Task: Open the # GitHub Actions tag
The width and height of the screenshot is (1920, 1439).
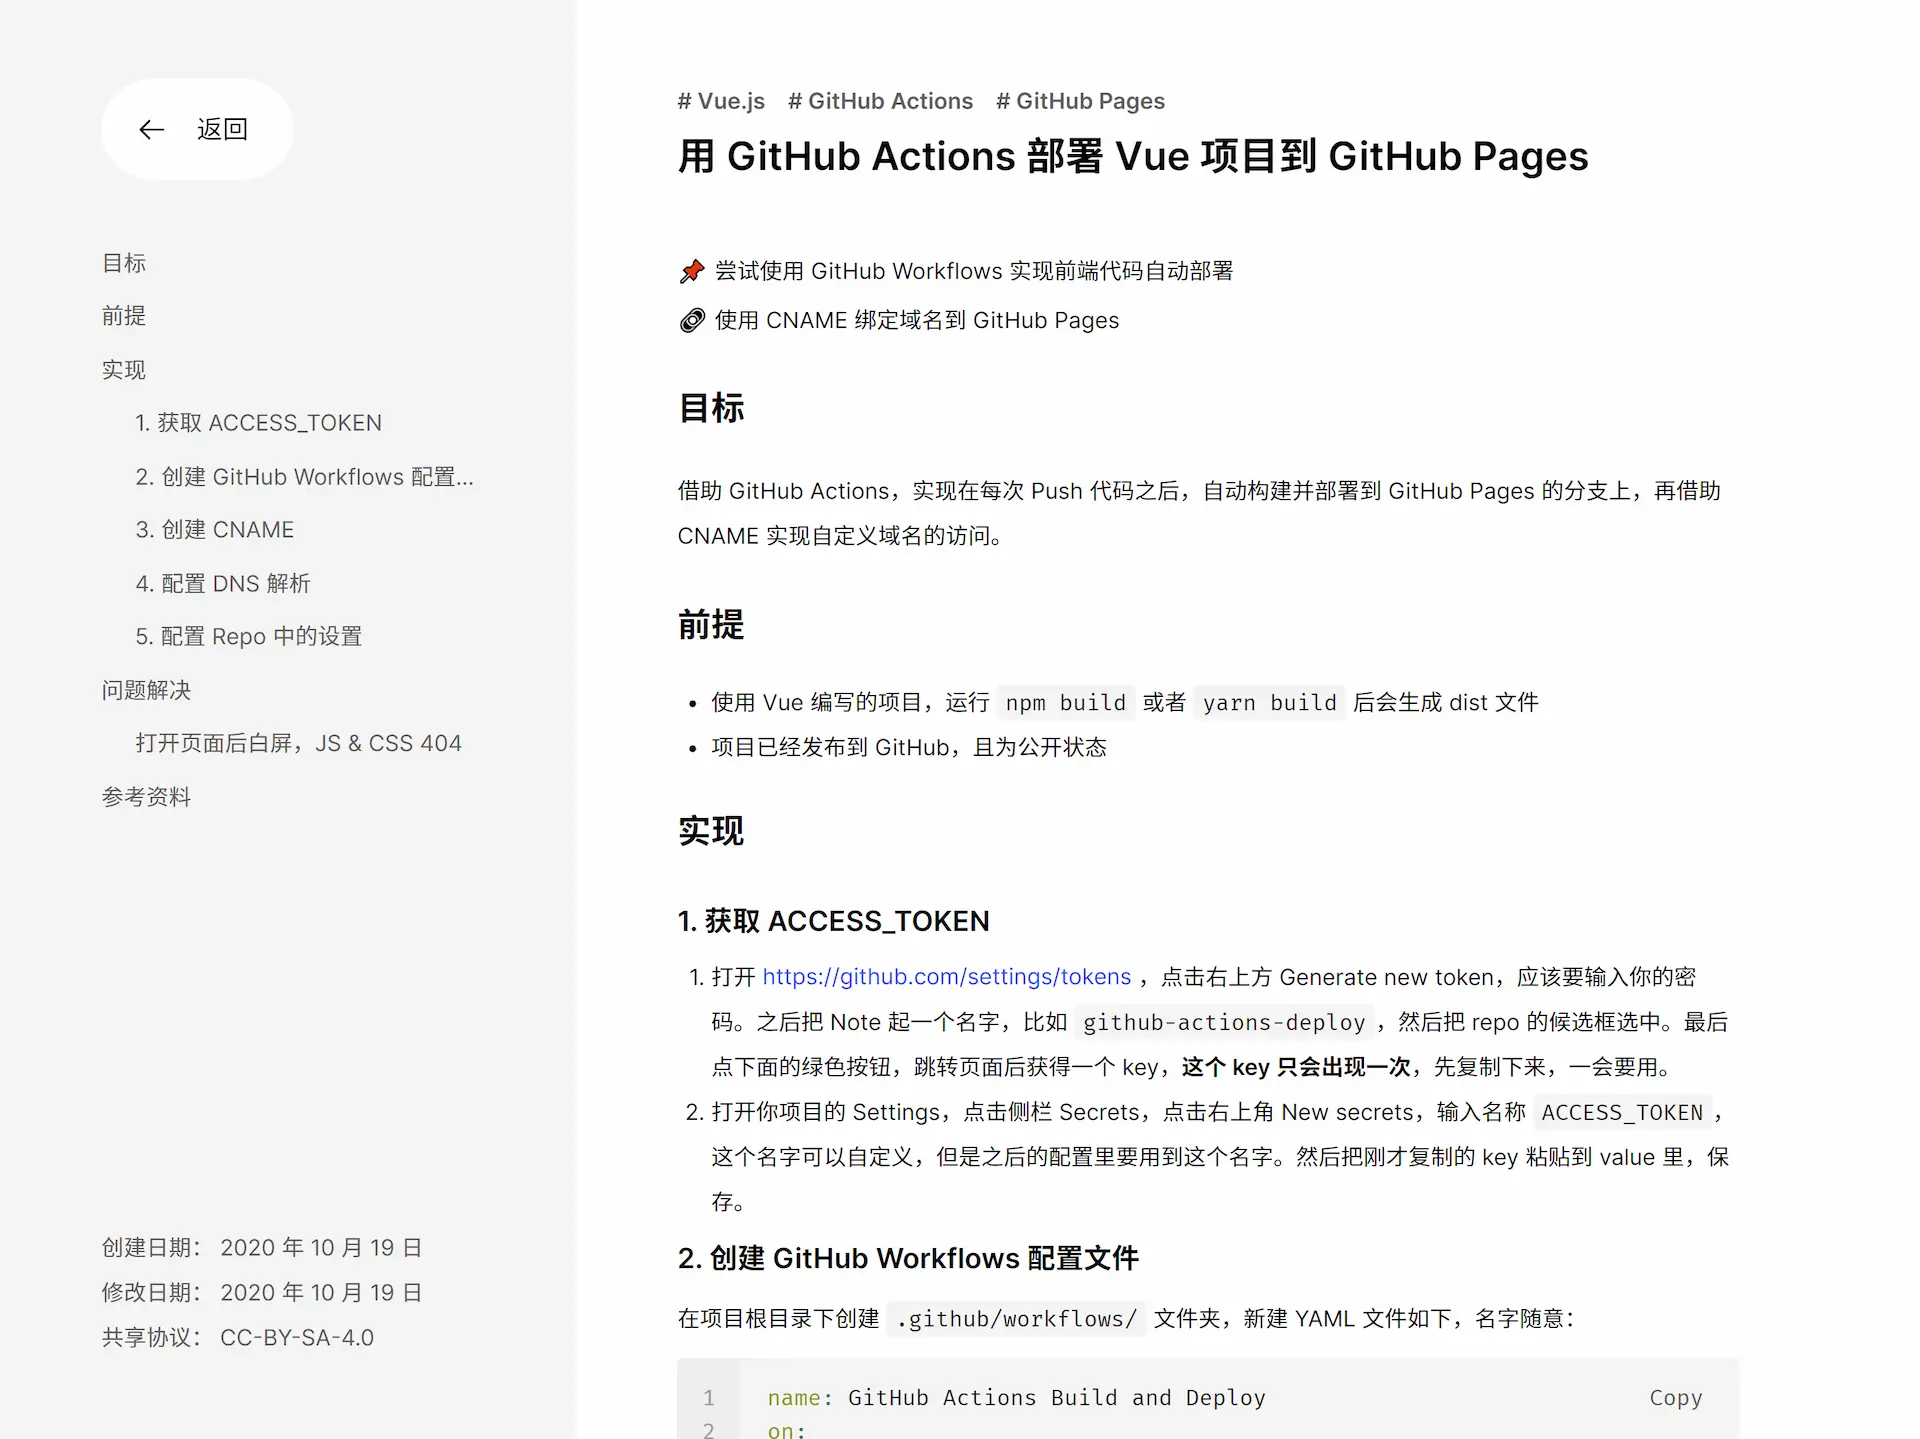Action: tap(880, 101)
